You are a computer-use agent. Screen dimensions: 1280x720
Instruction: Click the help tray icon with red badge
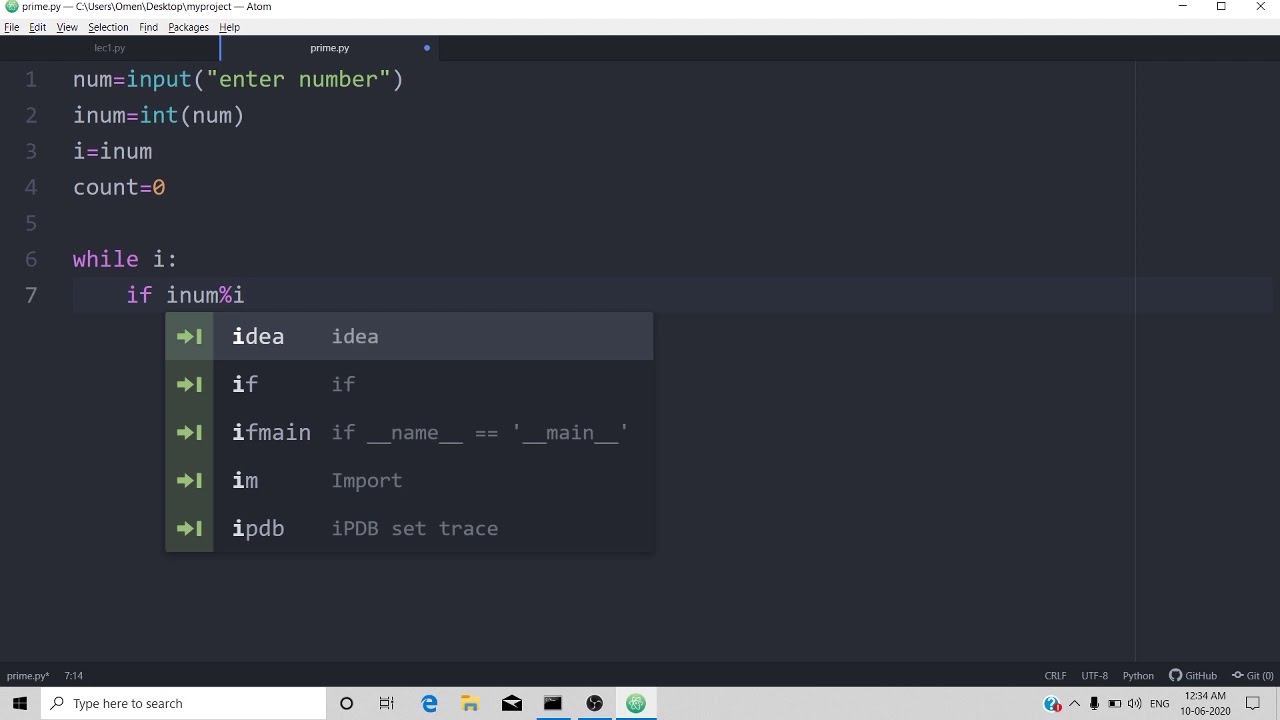[x=1052, y=704]
